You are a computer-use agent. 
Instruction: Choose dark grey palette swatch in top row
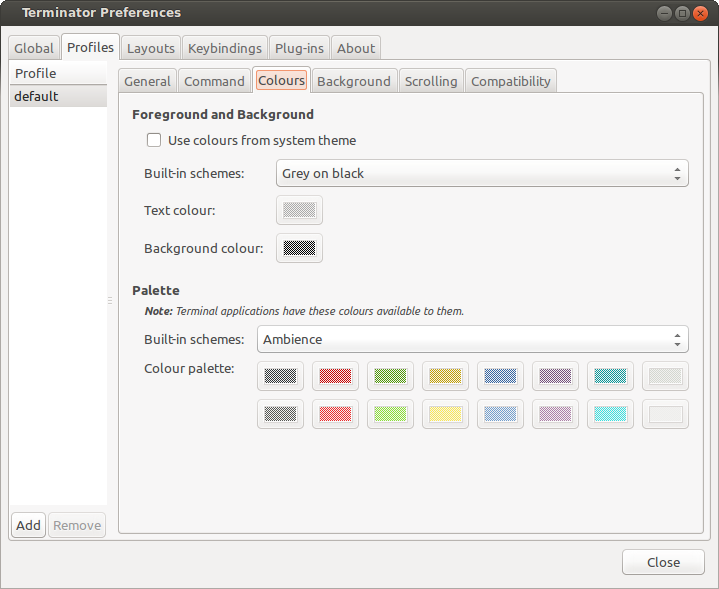pos(280,376)
